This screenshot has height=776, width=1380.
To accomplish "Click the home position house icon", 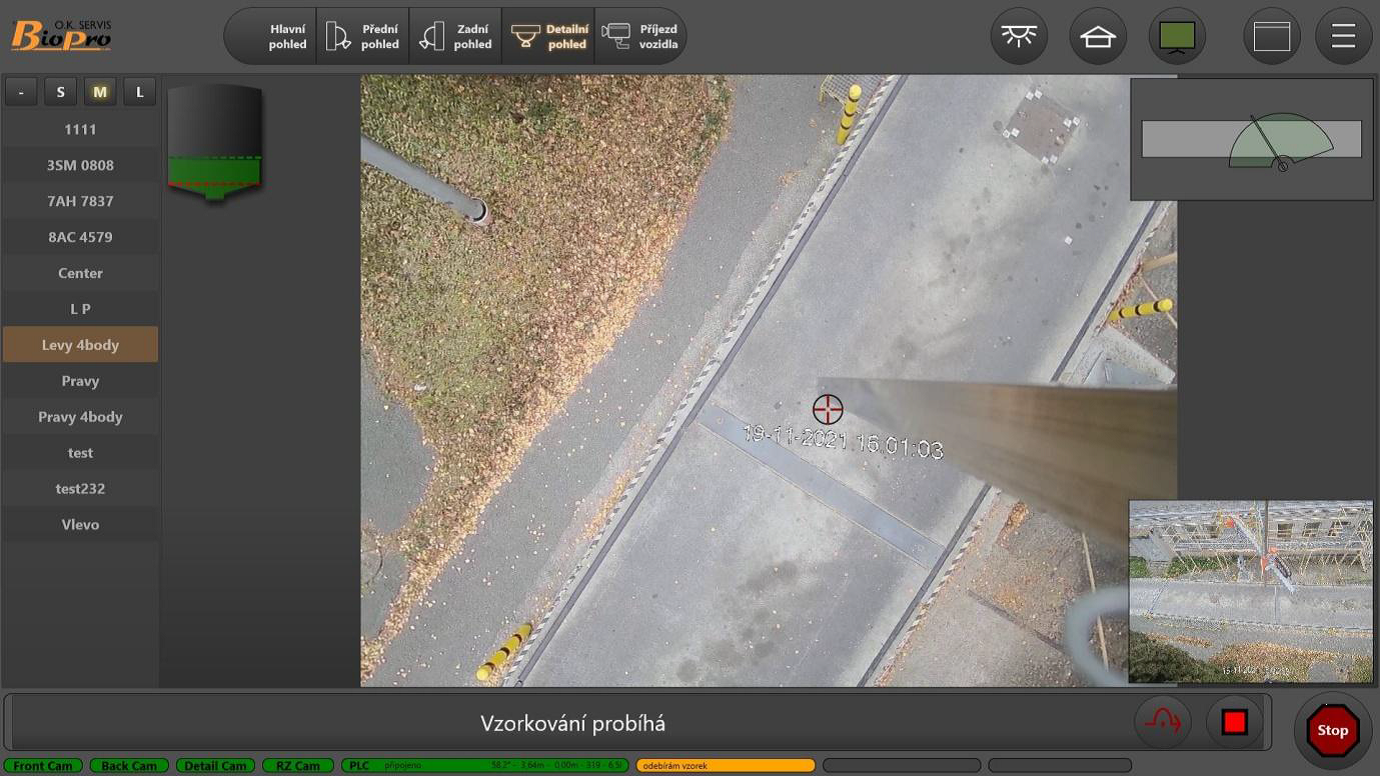I will [1097, 37].
